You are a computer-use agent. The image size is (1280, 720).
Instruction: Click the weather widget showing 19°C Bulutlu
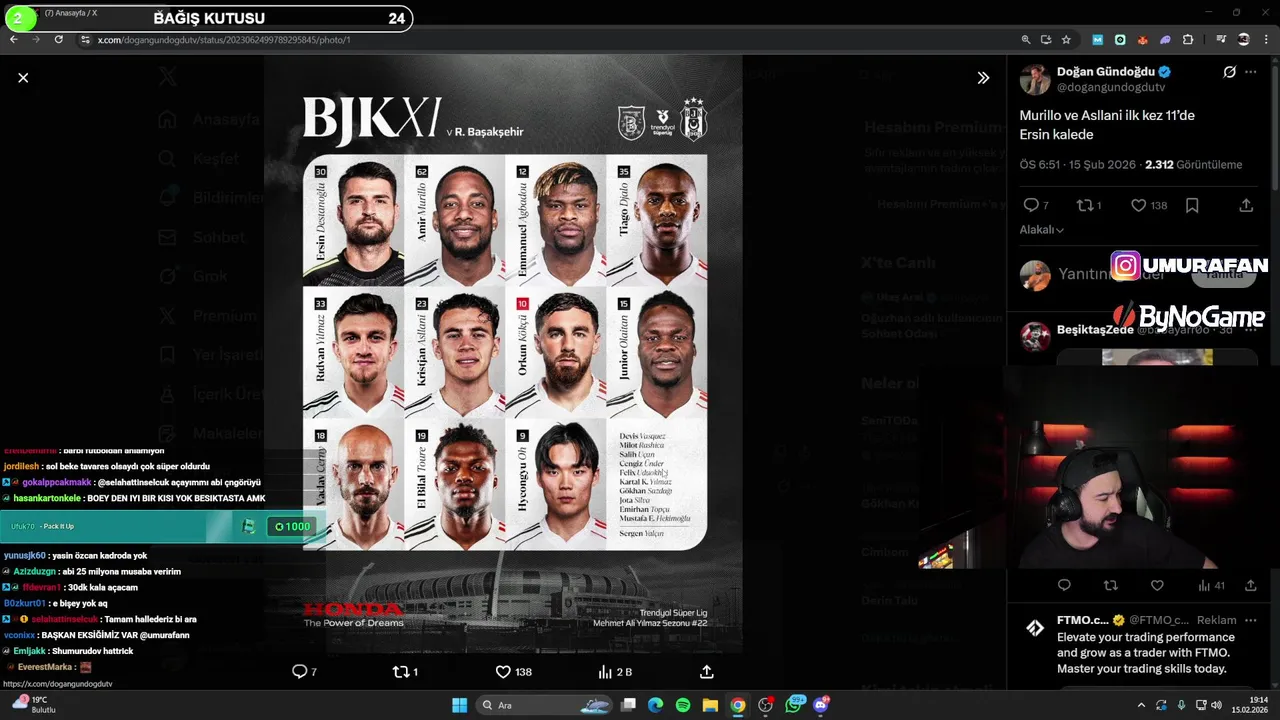pyautogui.click(x=32, y=704)
